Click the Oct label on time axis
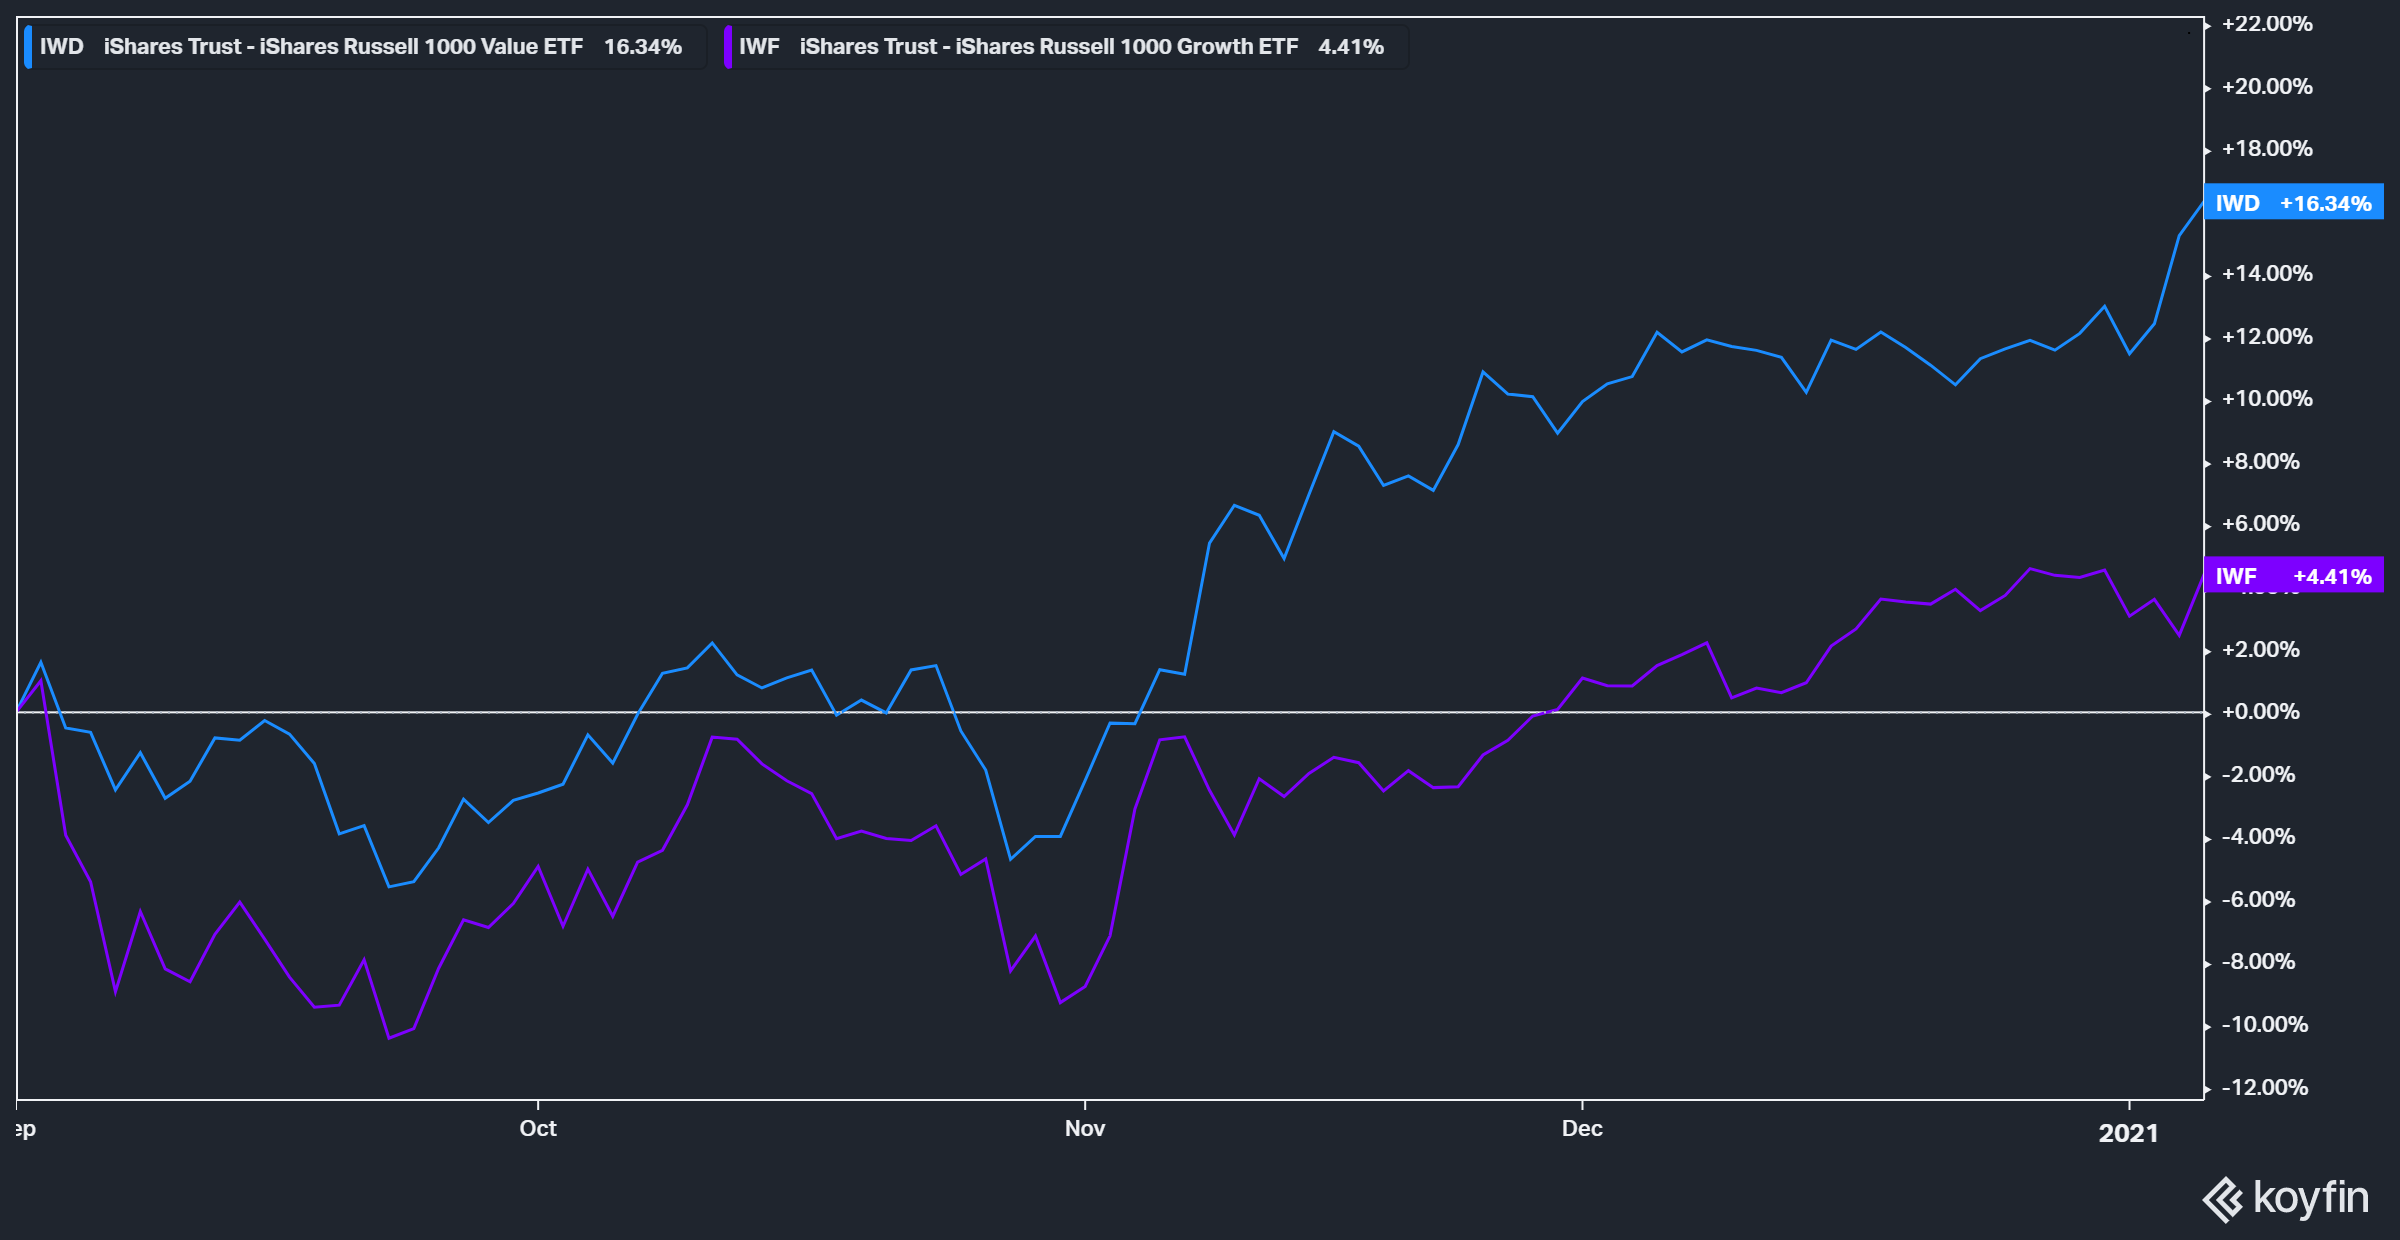The width and height of the screenshot is (2400, 1240). (538, 1128)
